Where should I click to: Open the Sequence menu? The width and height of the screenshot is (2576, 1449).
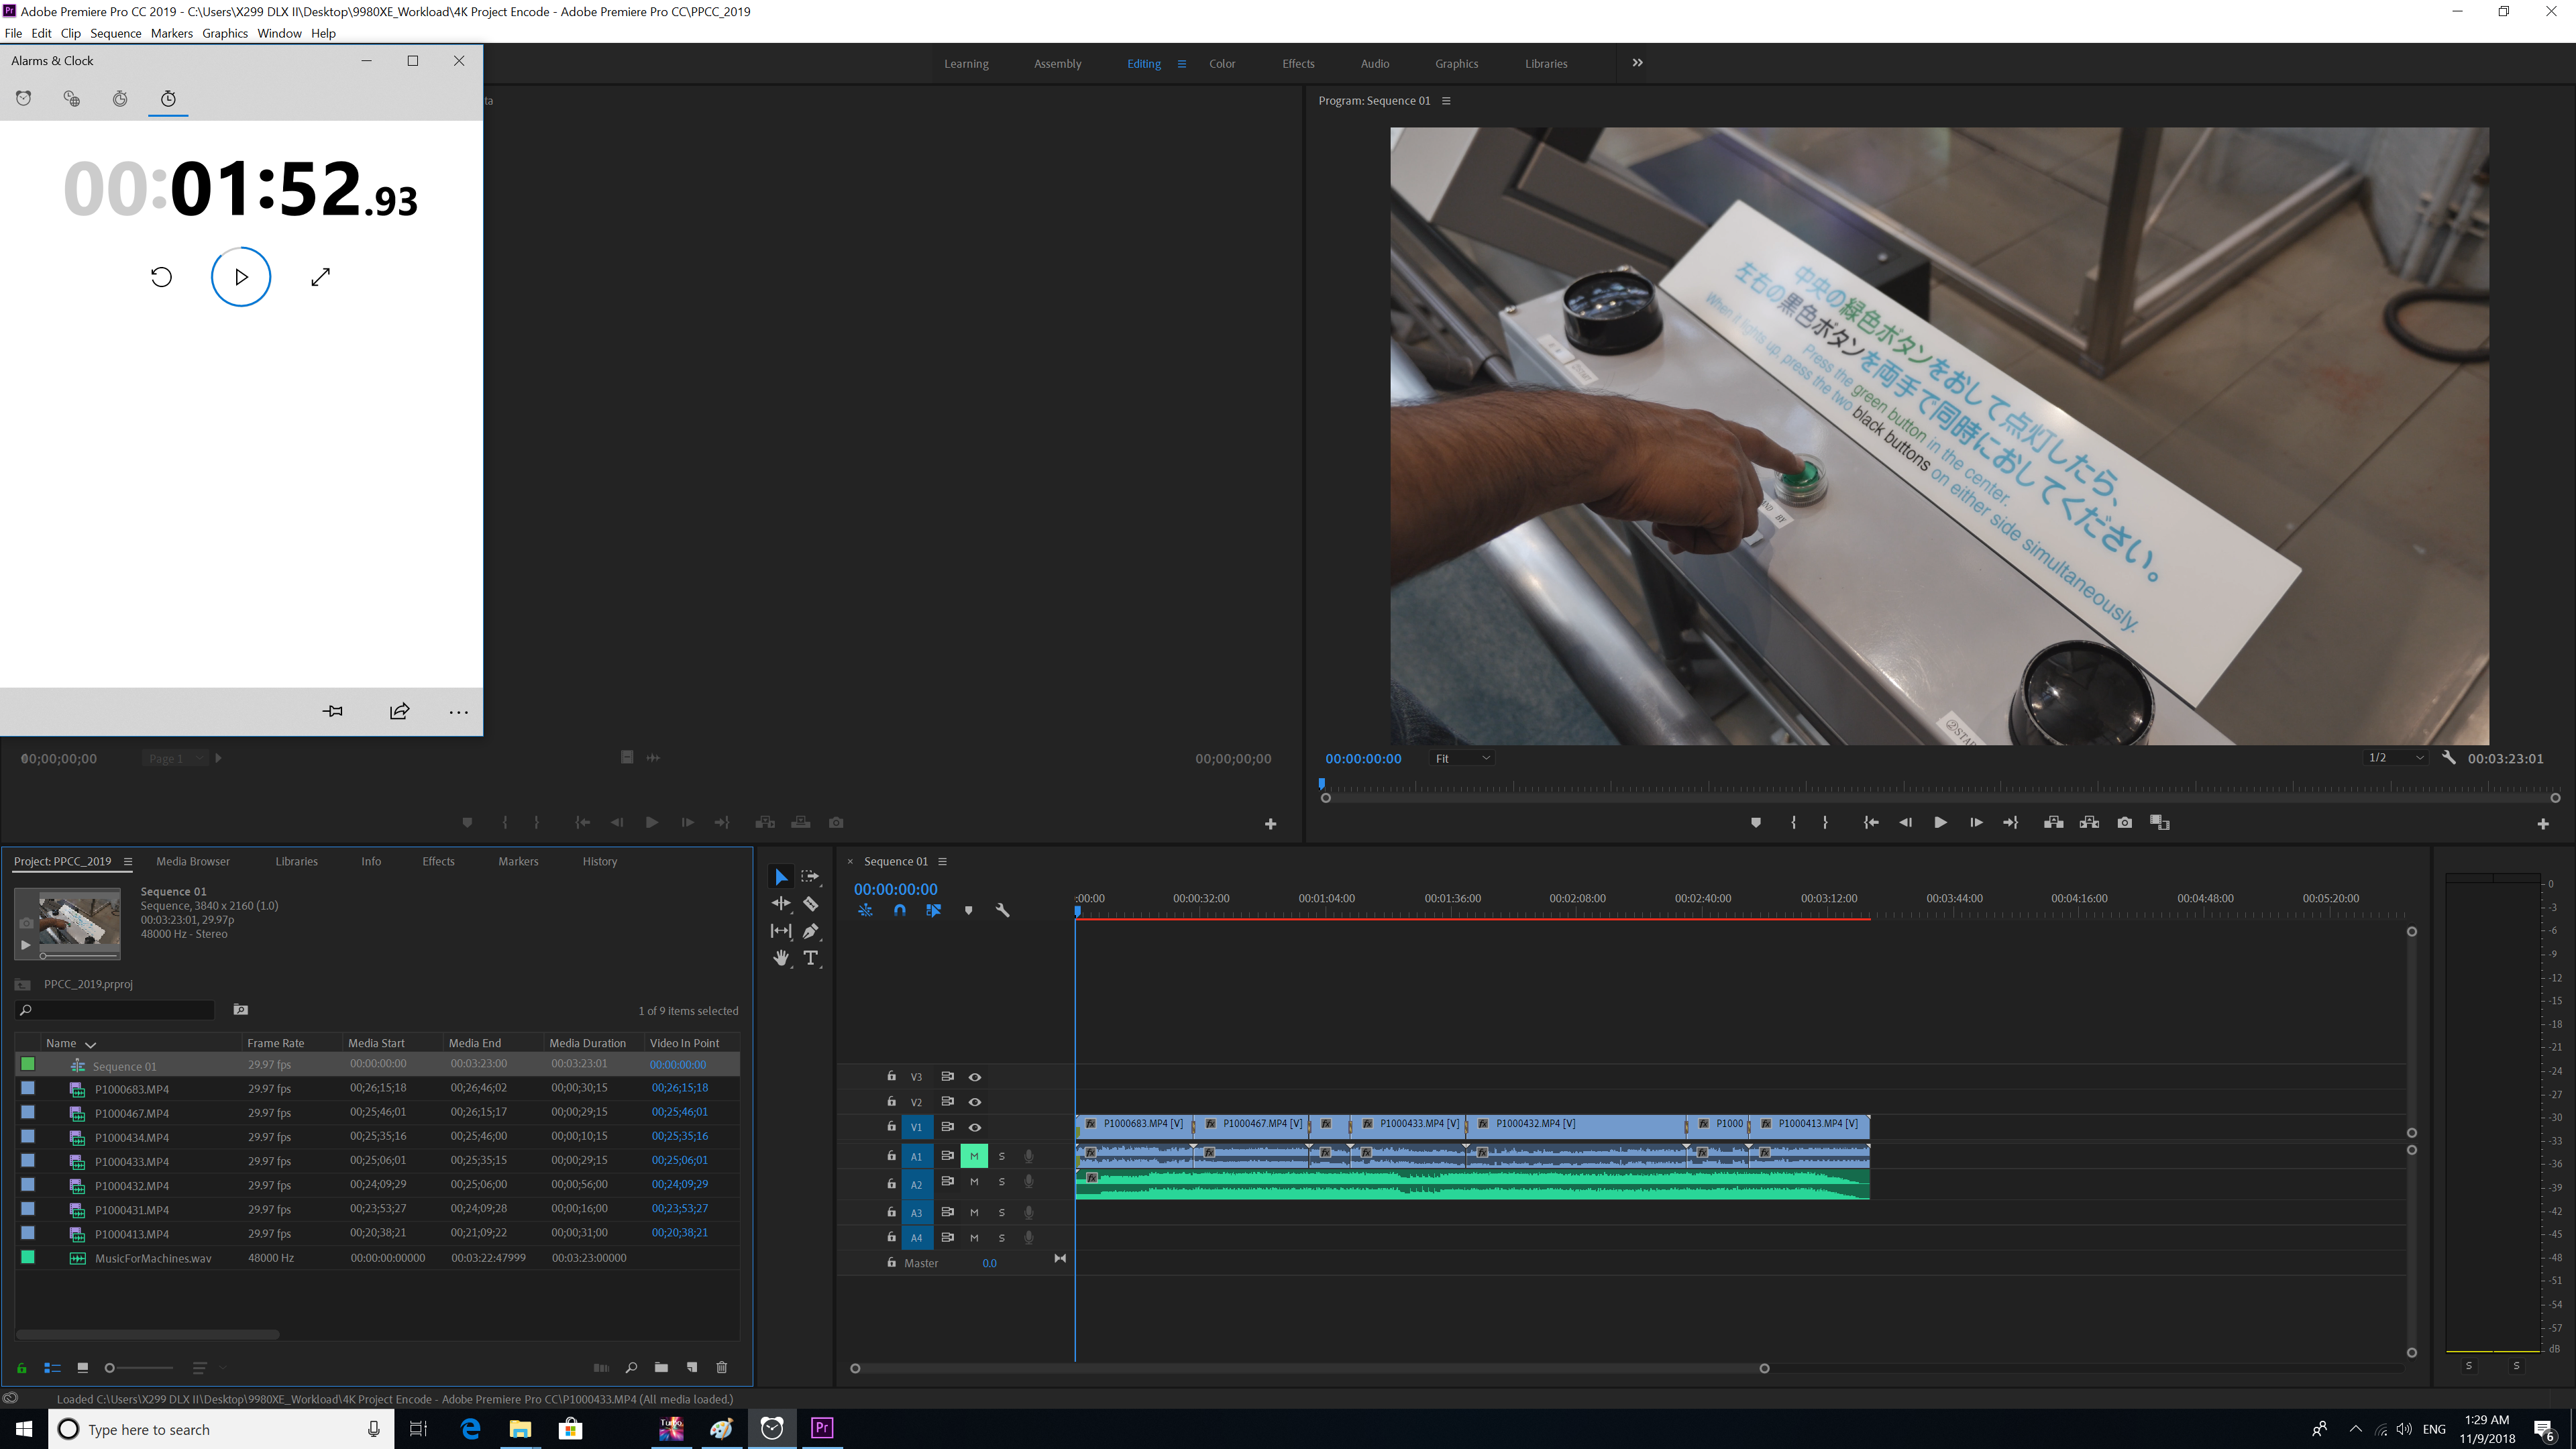tap(115, 33)
